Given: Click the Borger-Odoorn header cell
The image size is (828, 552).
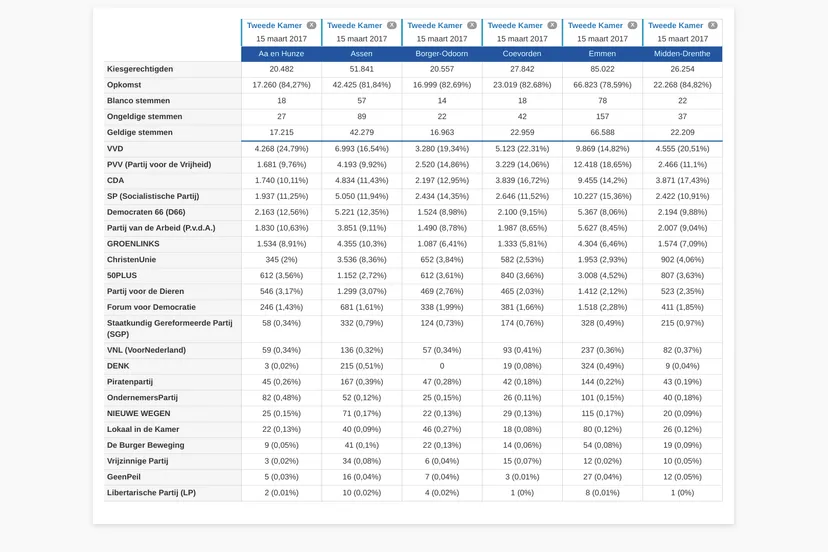Looking at the screenshot, I should [x=441, y=54].
